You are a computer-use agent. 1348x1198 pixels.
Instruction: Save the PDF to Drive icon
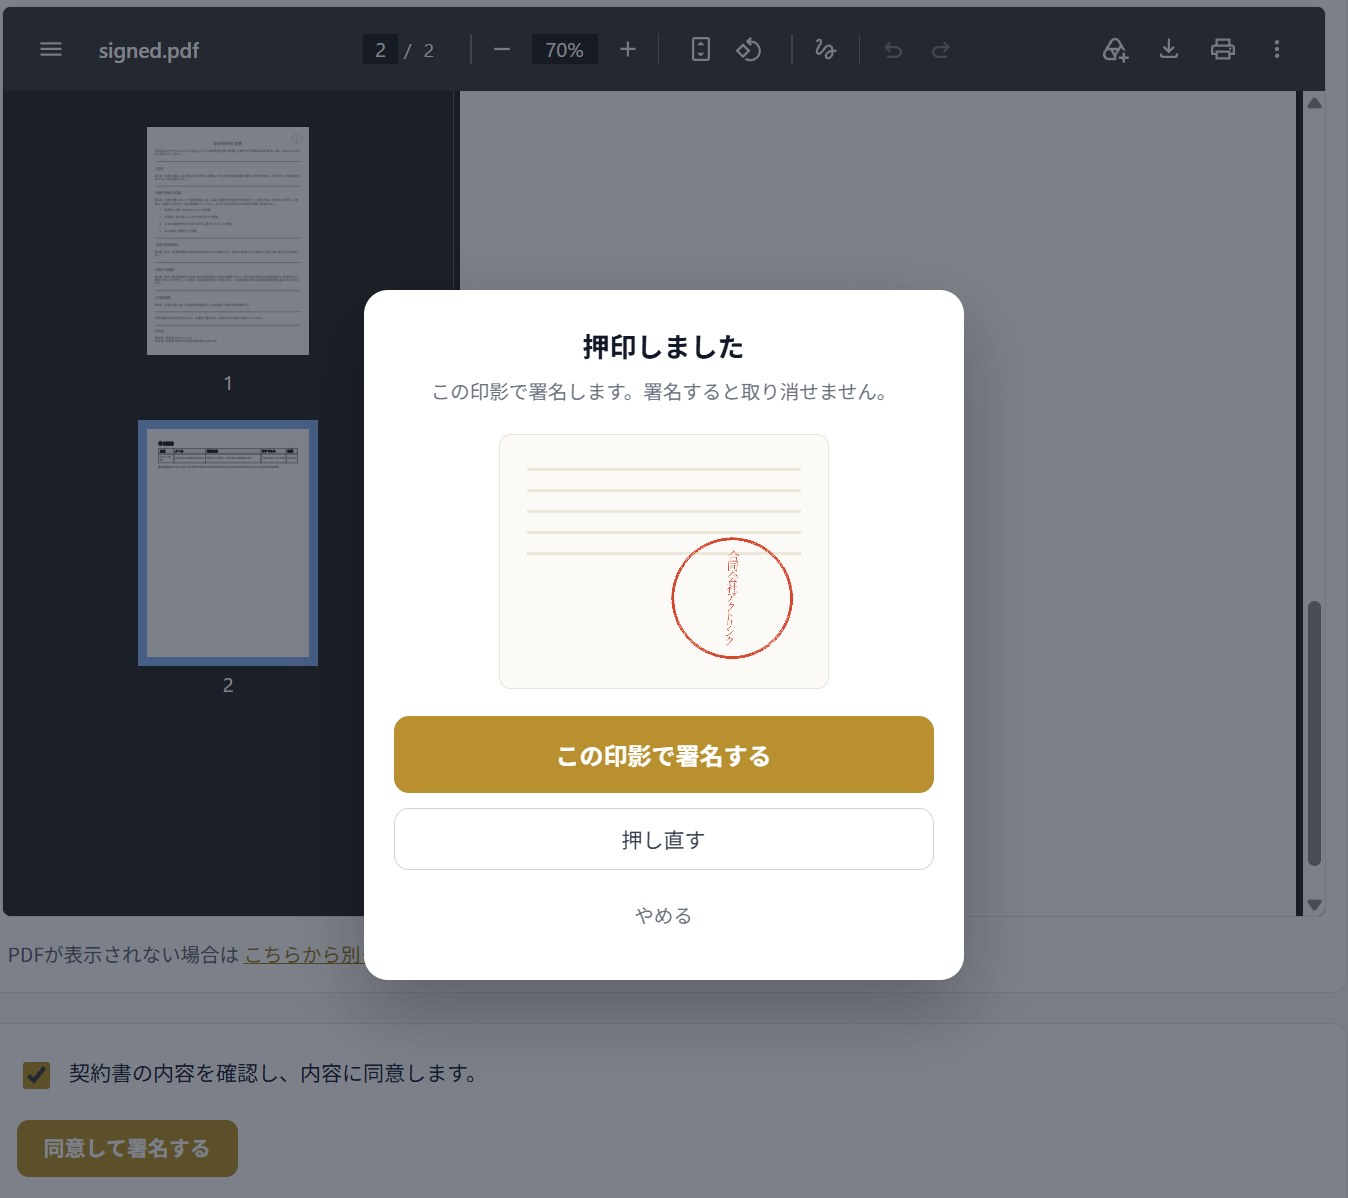coord(1115,49)
